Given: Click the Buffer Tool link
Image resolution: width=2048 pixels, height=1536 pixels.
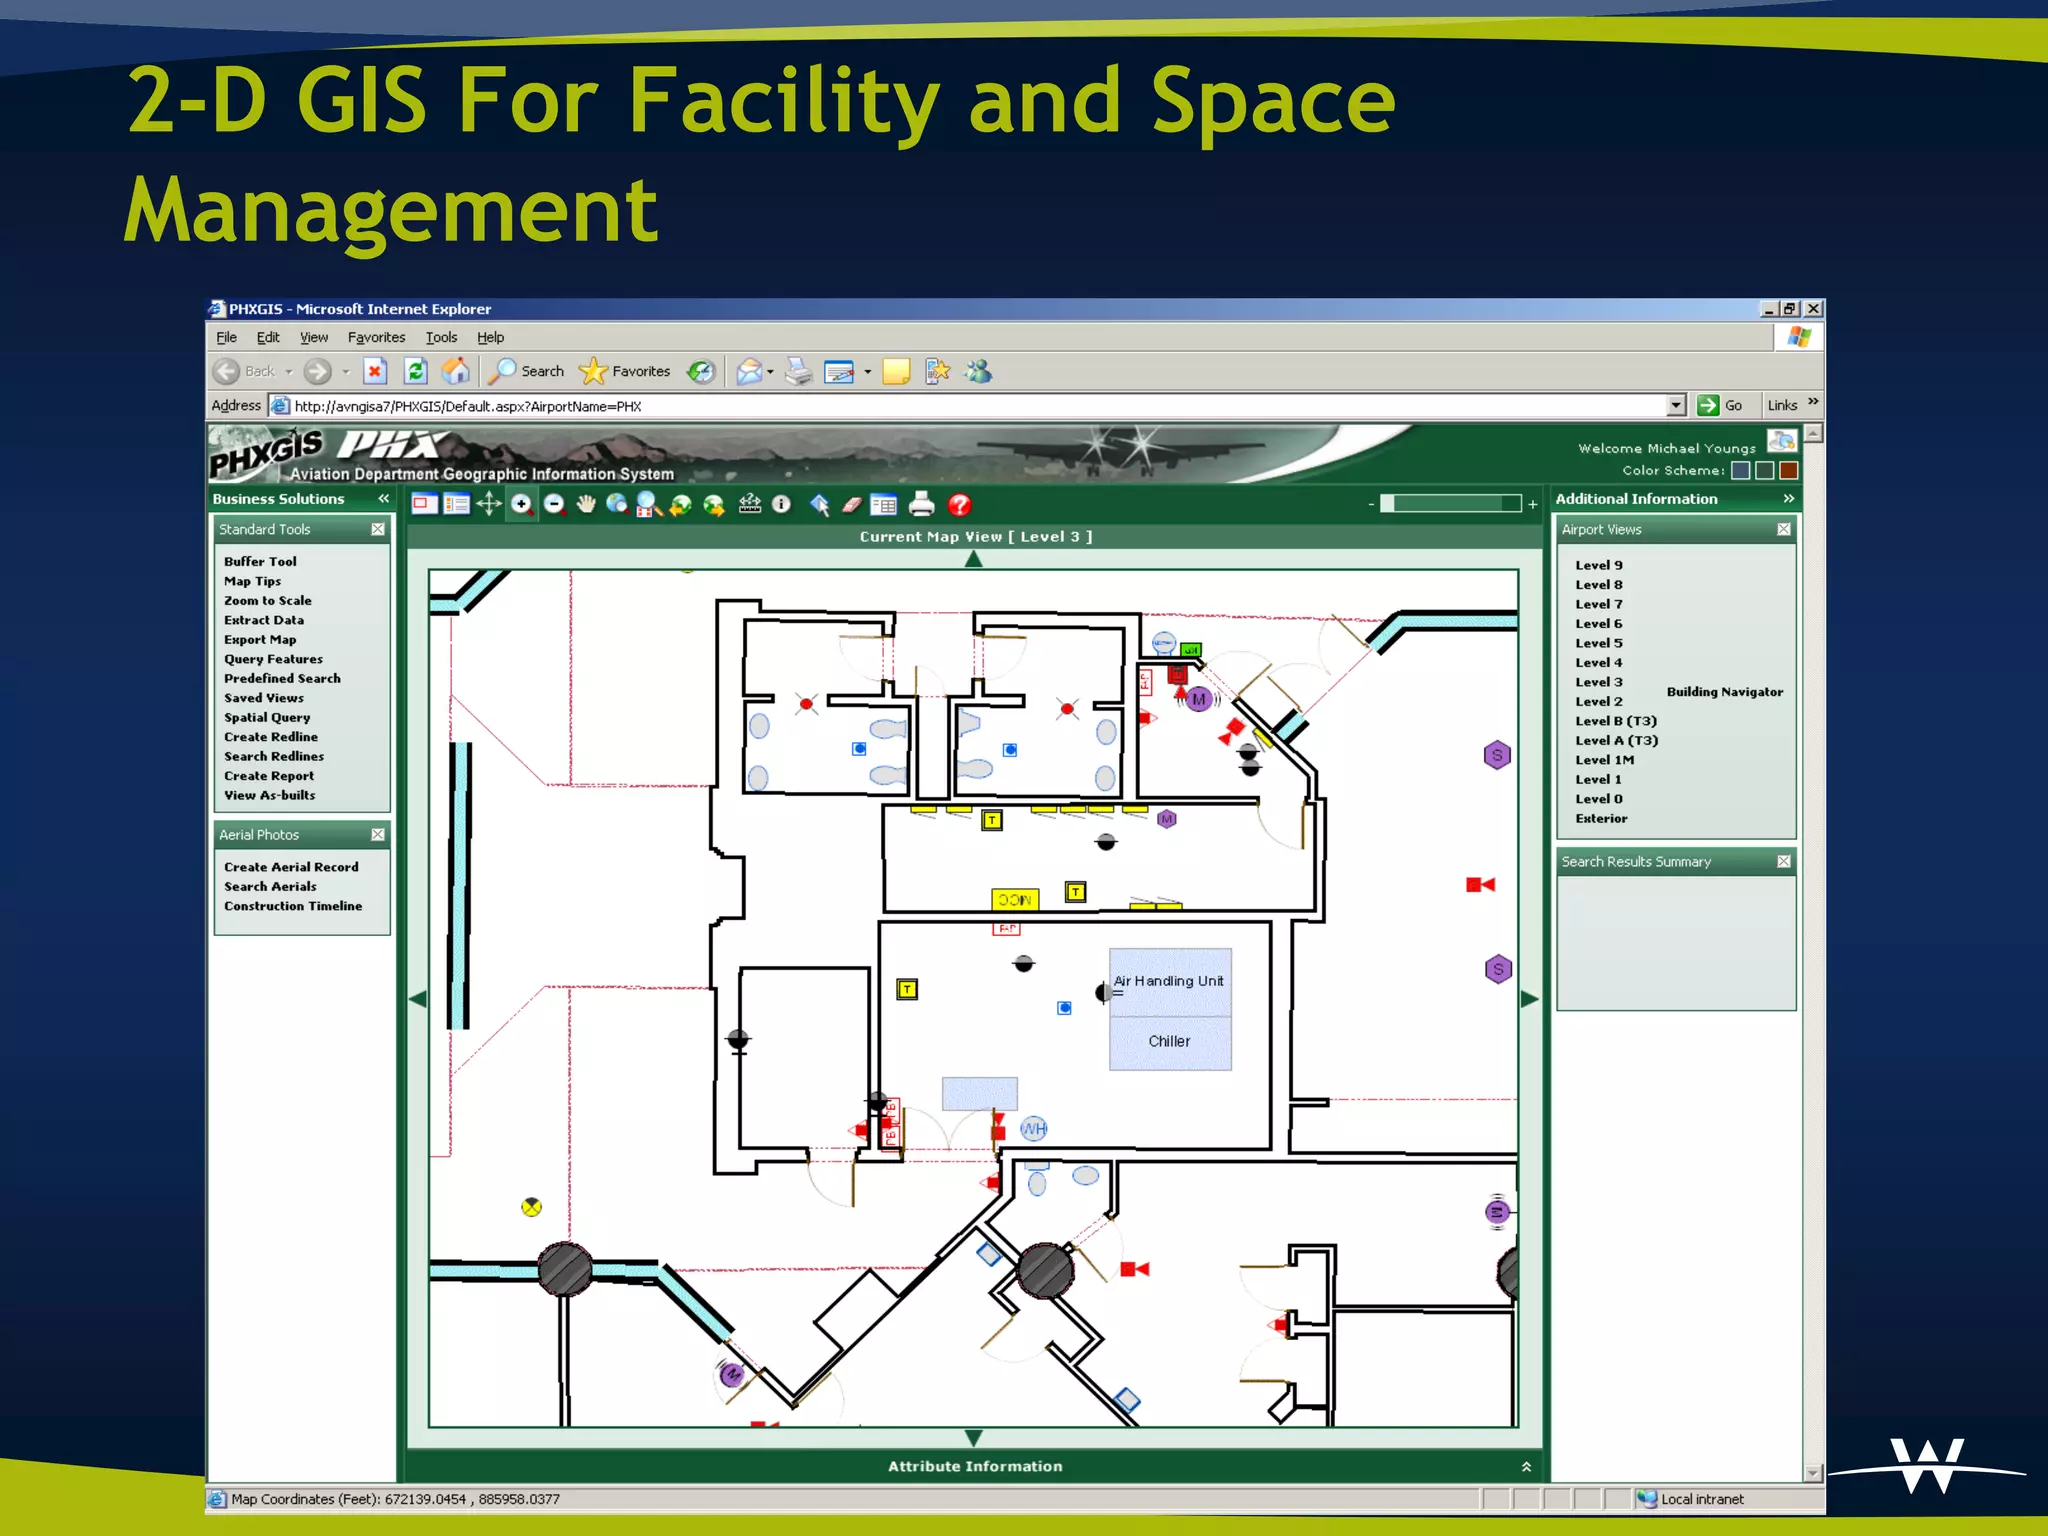Looking at the screenshot, I should (260, 562).
